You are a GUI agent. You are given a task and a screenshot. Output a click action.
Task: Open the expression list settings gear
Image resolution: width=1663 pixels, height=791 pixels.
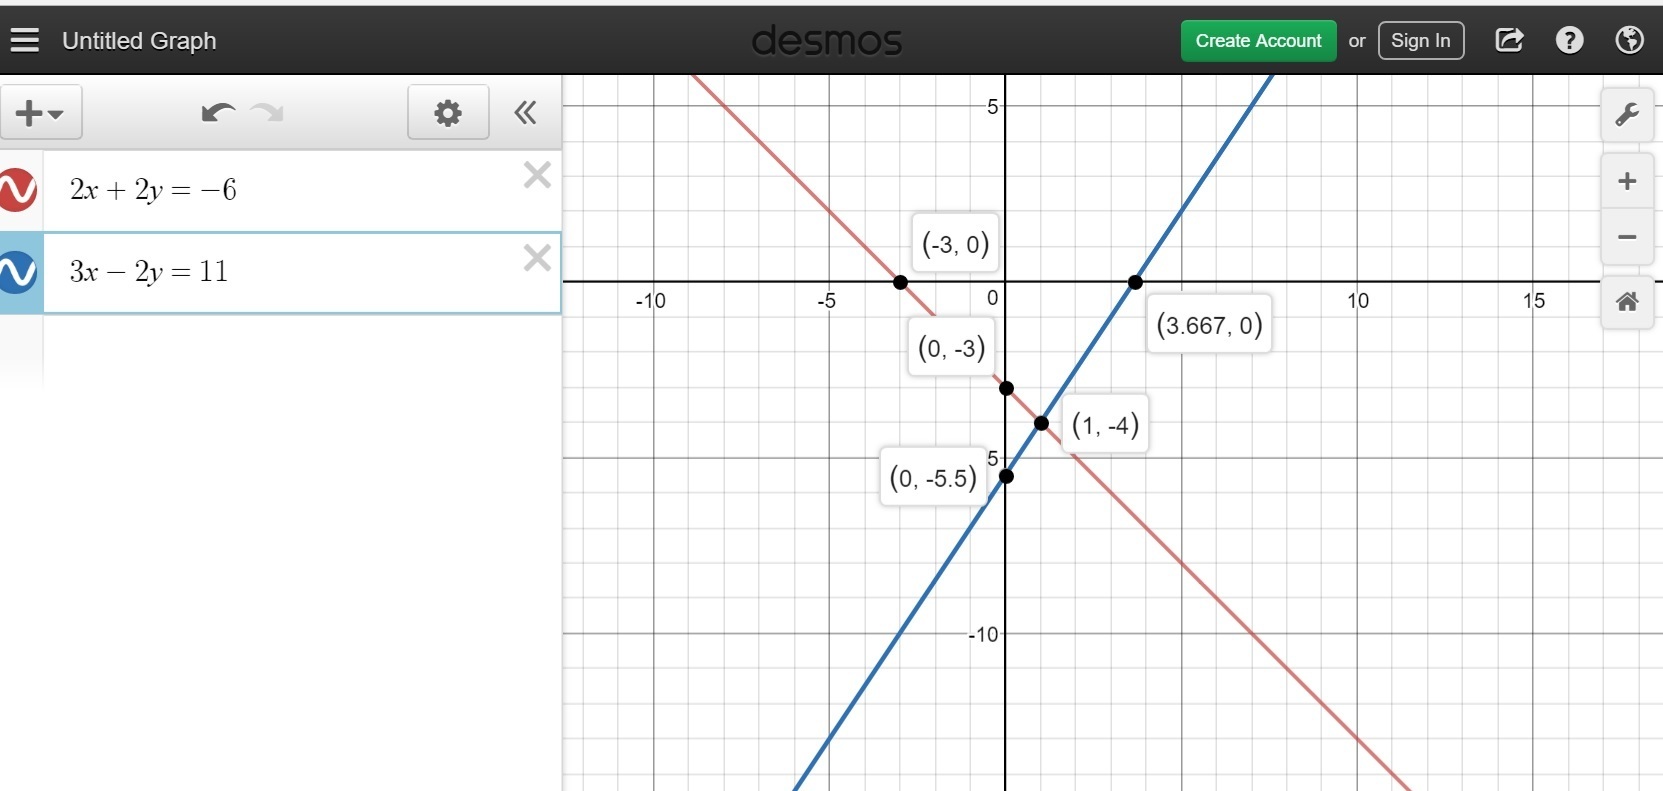(x=448, y=113)
